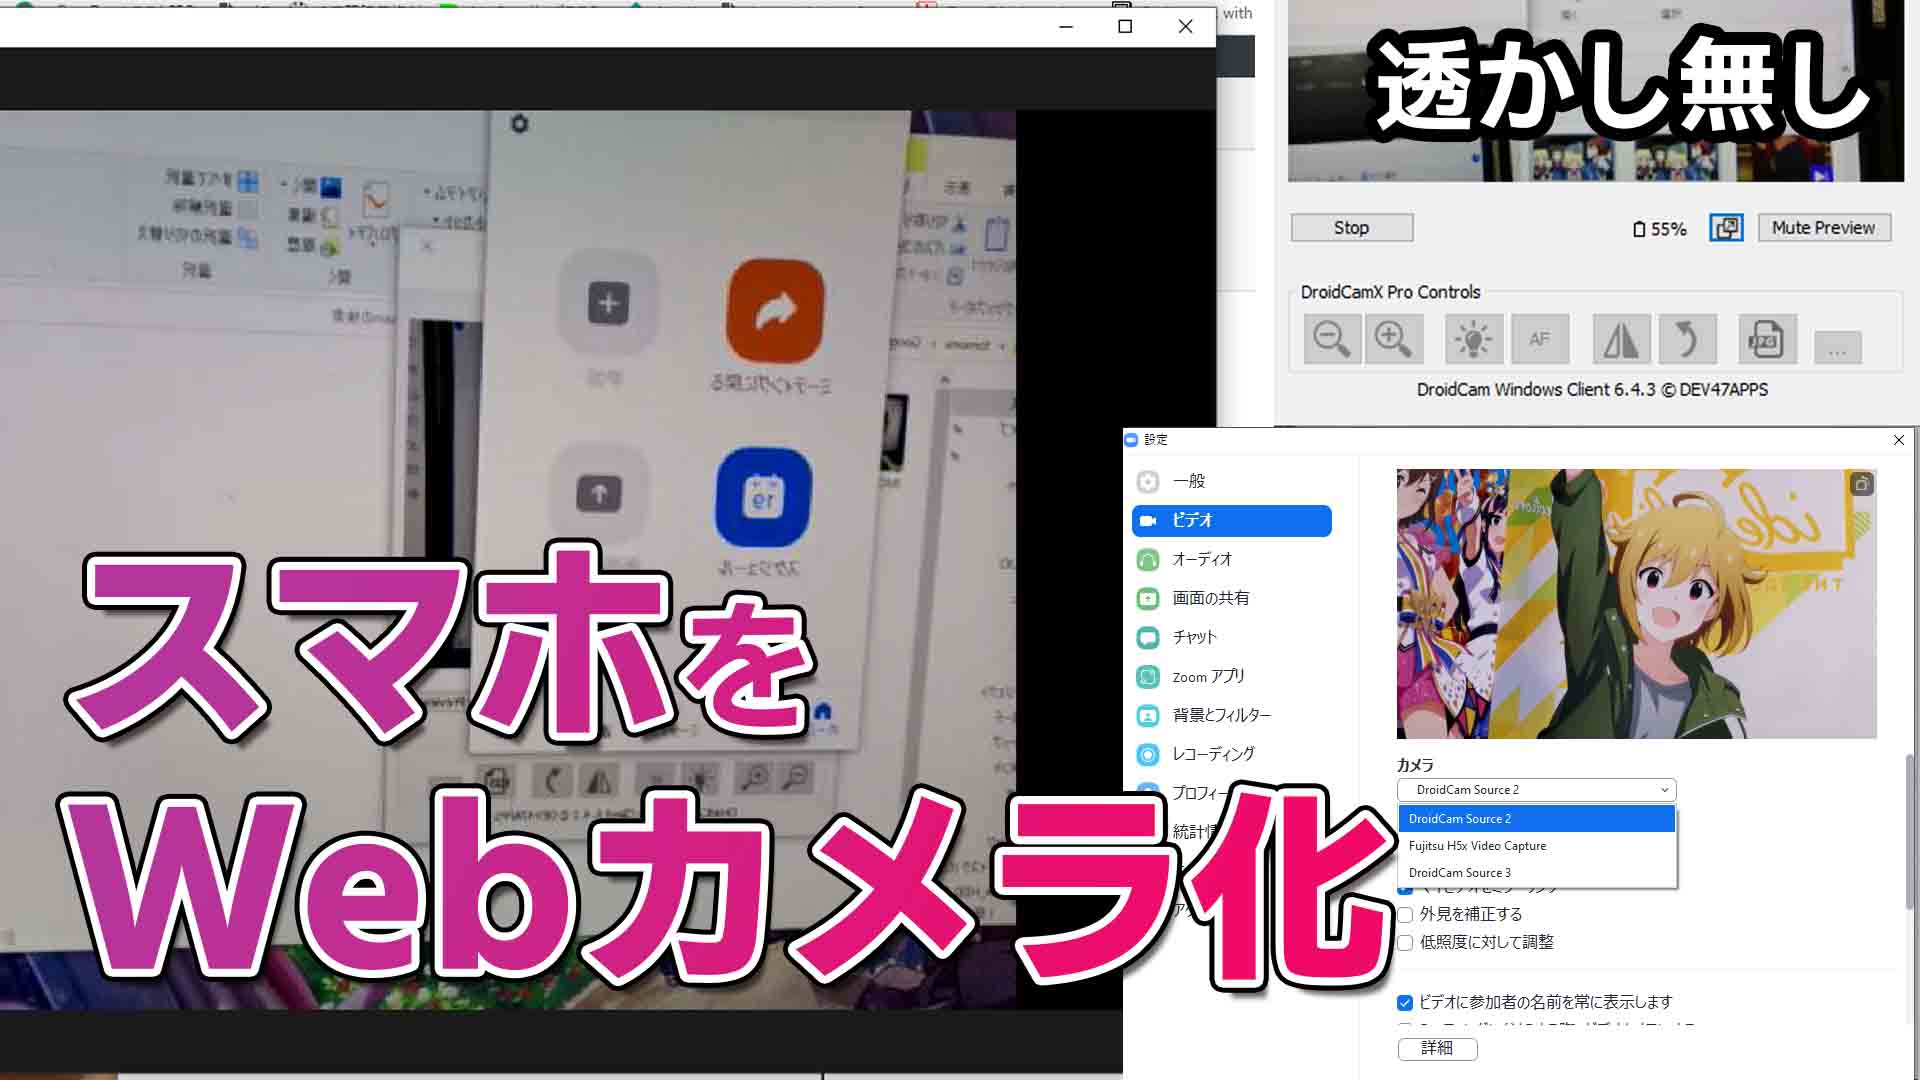Click the DroidCam video preview thumbnail

(1595, 91)
